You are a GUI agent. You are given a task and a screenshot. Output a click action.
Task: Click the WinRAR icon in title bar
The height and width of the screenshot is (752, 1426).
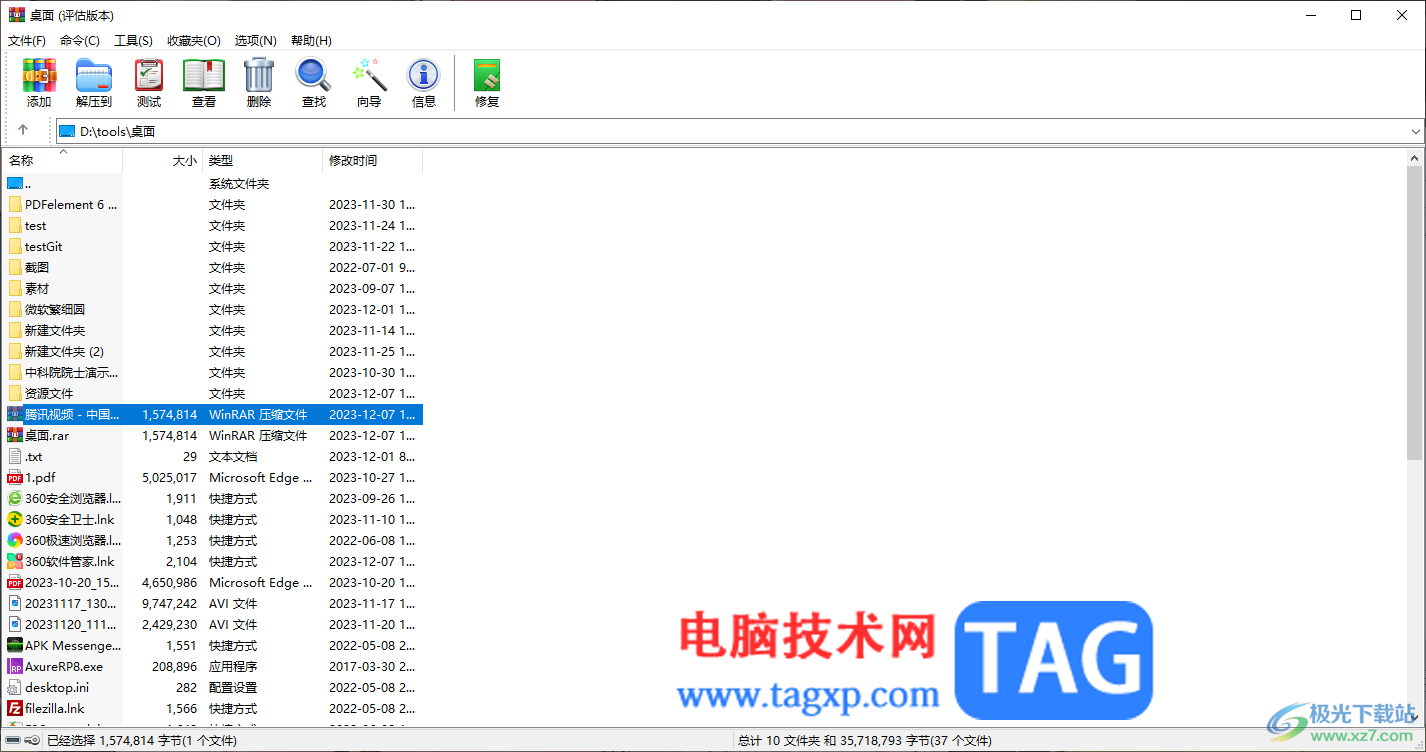point(16,15)
